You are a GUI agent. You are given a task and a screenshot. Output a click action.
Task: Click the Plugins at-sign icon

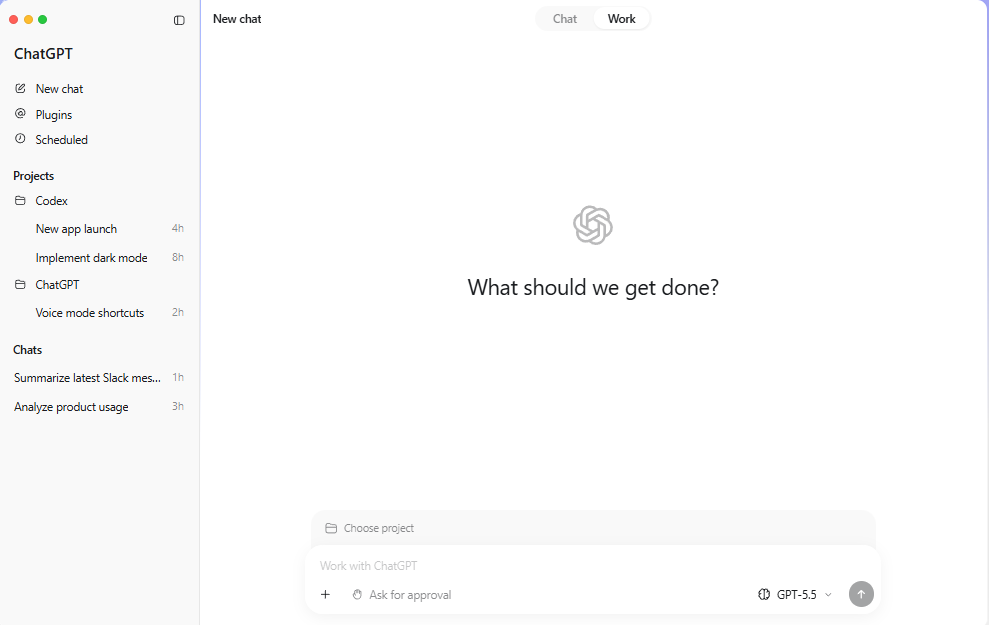click(x=20, y=114)
